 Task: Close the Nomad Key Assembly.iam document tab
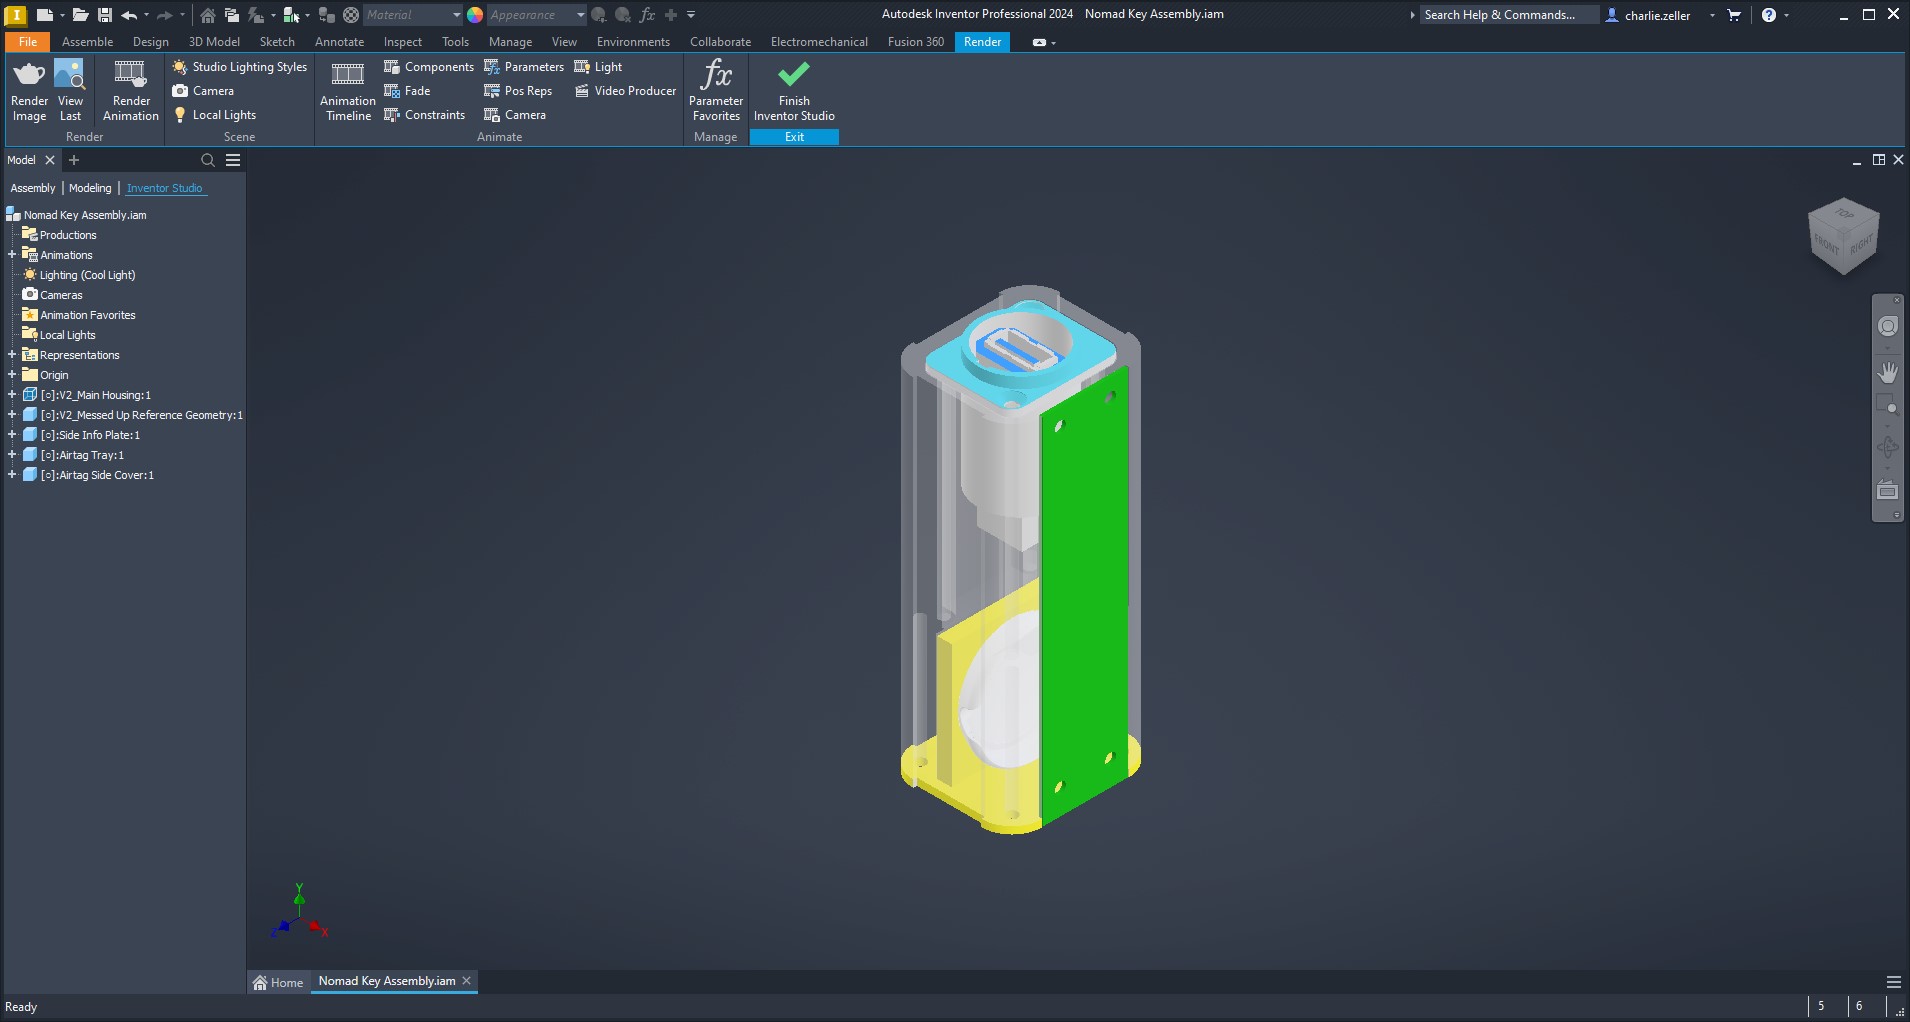[466, 981]
